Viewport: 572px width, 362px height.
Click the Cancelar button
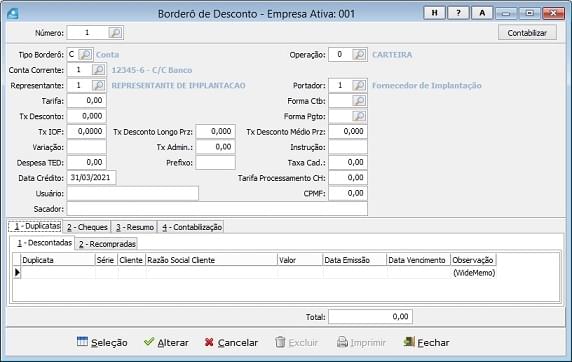tap(231, 342)
